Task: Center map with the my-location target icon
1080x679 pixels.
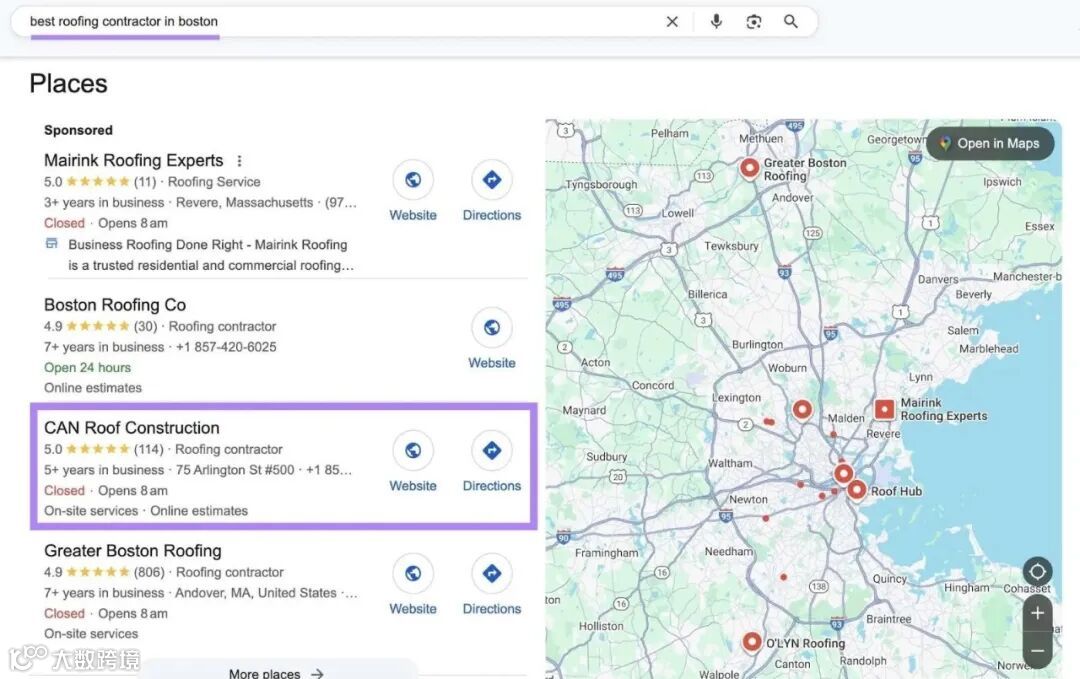Action: 1037,572
